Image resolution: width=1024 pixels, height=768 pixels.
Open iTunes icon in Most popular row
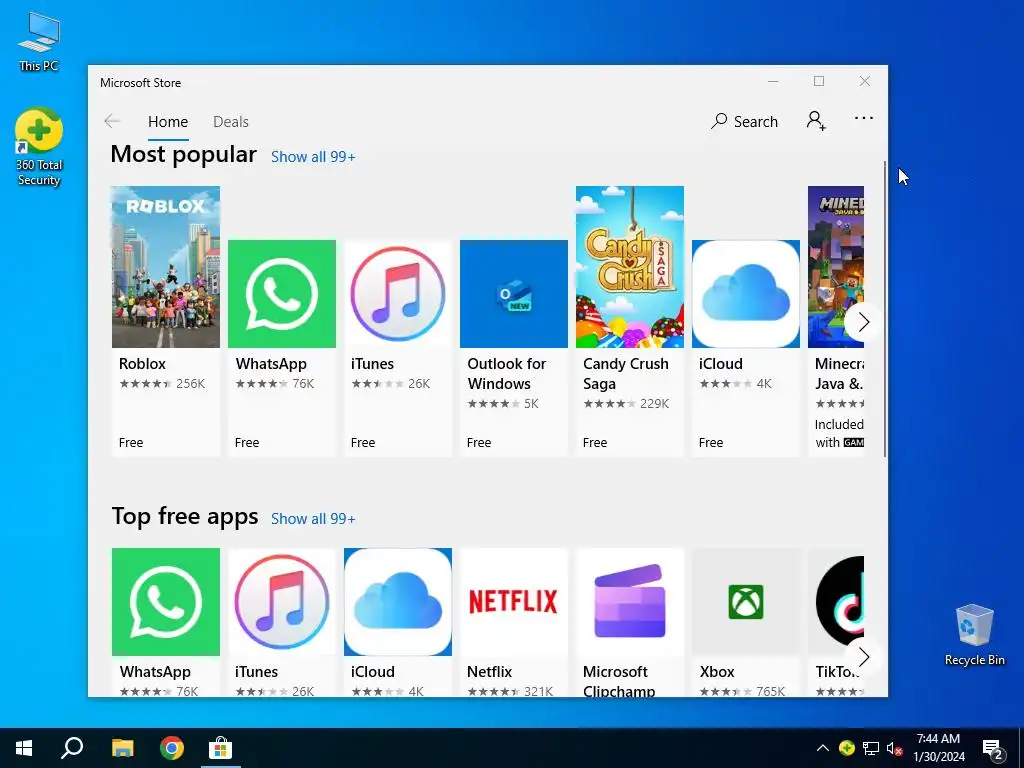click(398, 294)
